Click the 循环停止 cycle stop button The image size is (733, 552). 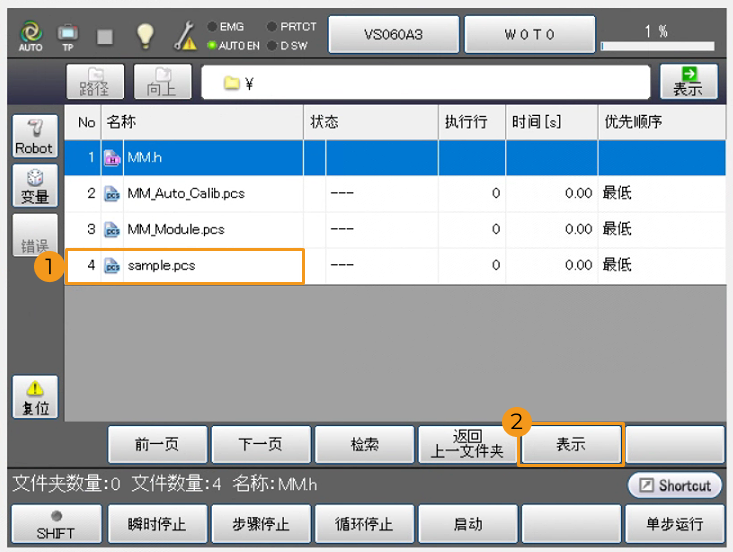pyautogui.click(x=365, y=524)
